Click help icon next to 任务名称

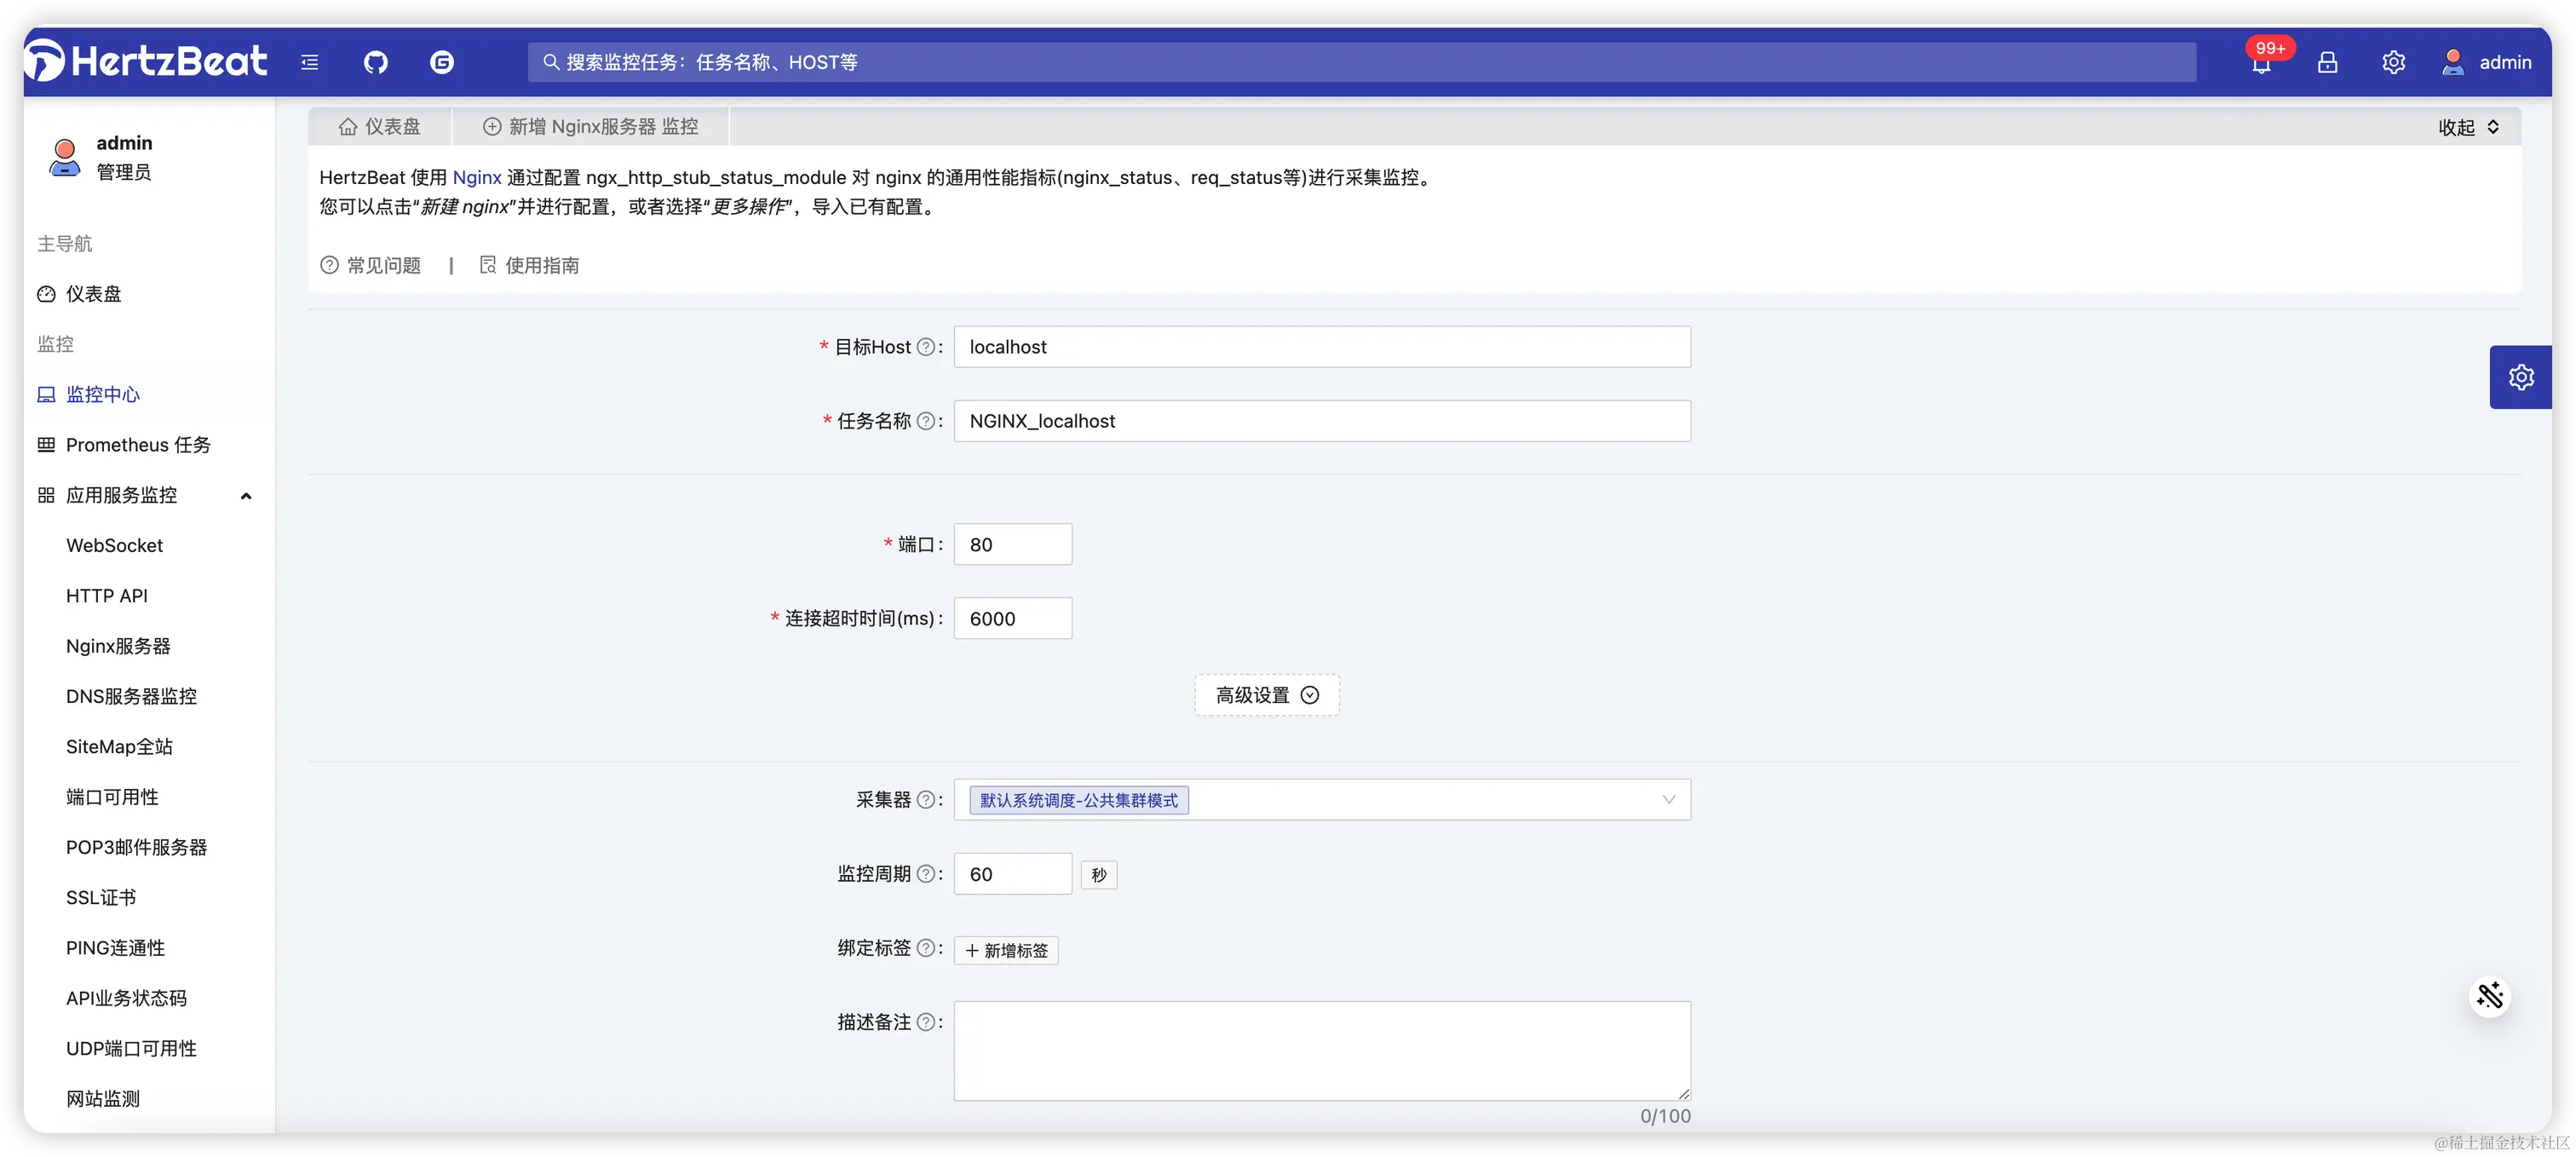click(x=926, y=421)
